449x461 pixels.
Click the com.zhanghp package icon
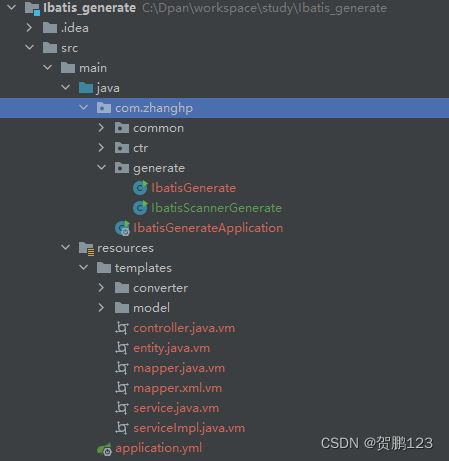tap(104, 108)
